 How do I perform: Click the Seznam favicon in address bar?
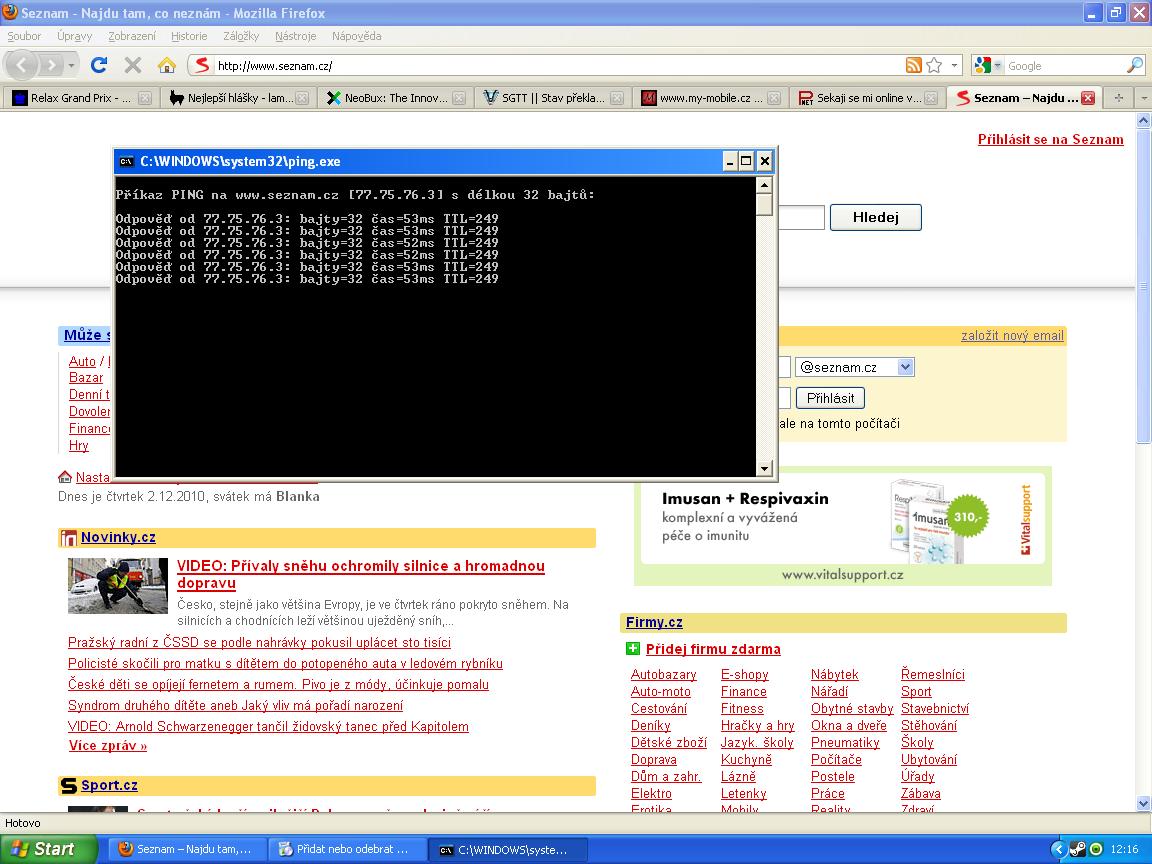tap(202, 65)
